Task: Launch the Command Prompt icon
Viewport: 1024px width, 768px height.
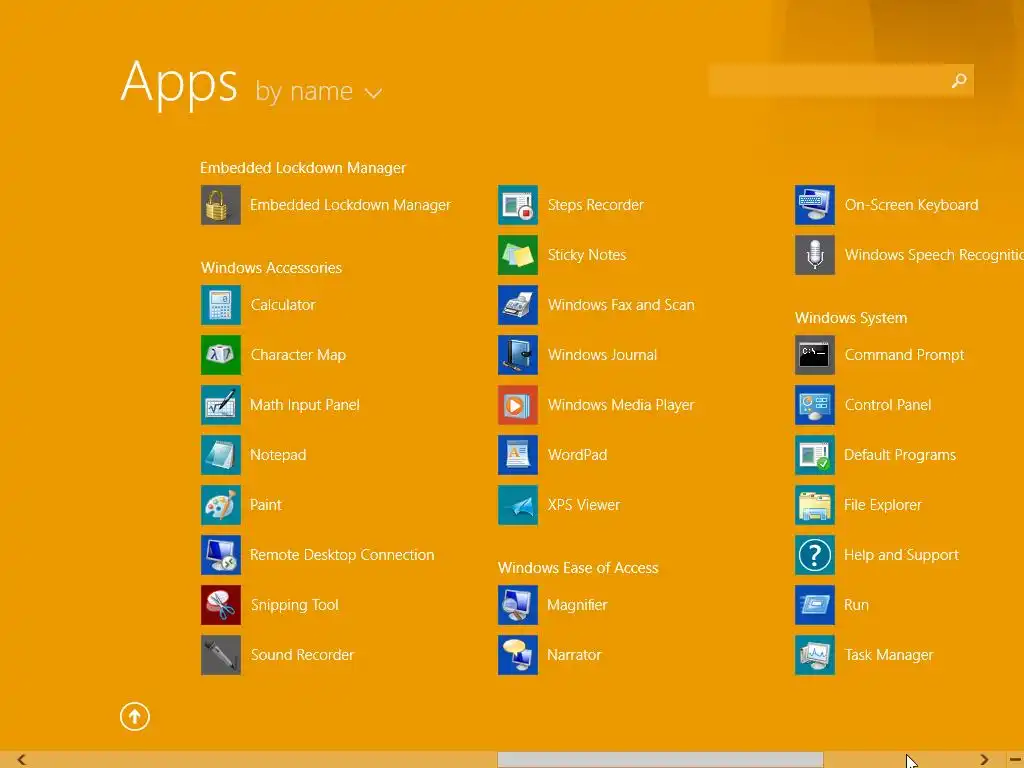Action: 815,355
